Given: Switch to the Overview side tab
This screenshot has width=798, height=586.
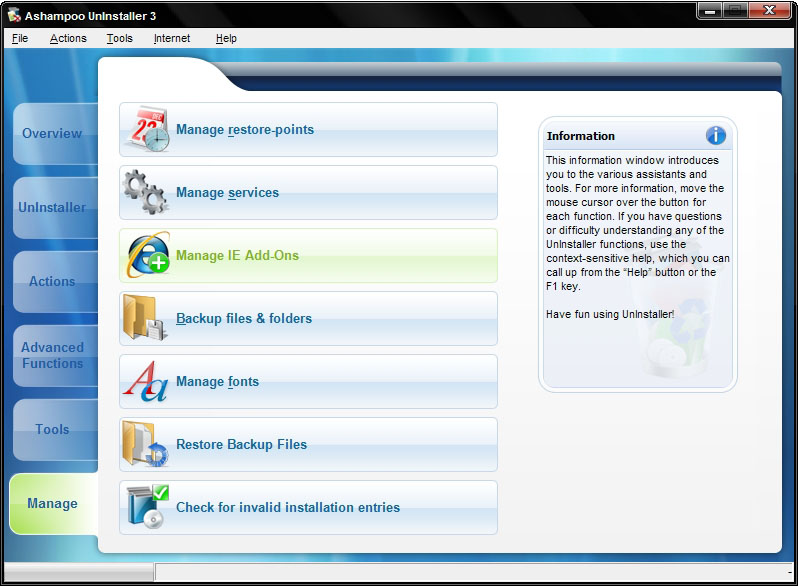Looking at the screenshot, I should [x=55, y=133].
